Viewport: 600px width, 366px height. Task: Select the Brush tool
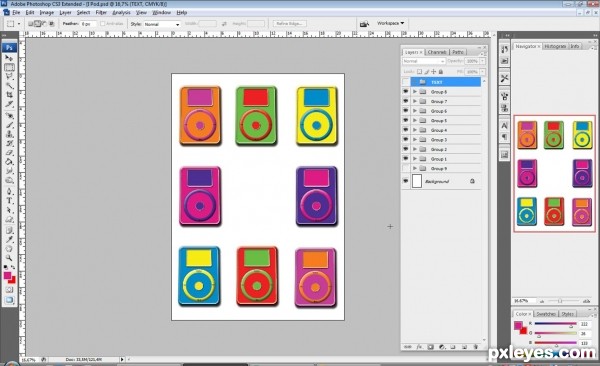click(x=9, y=125)
